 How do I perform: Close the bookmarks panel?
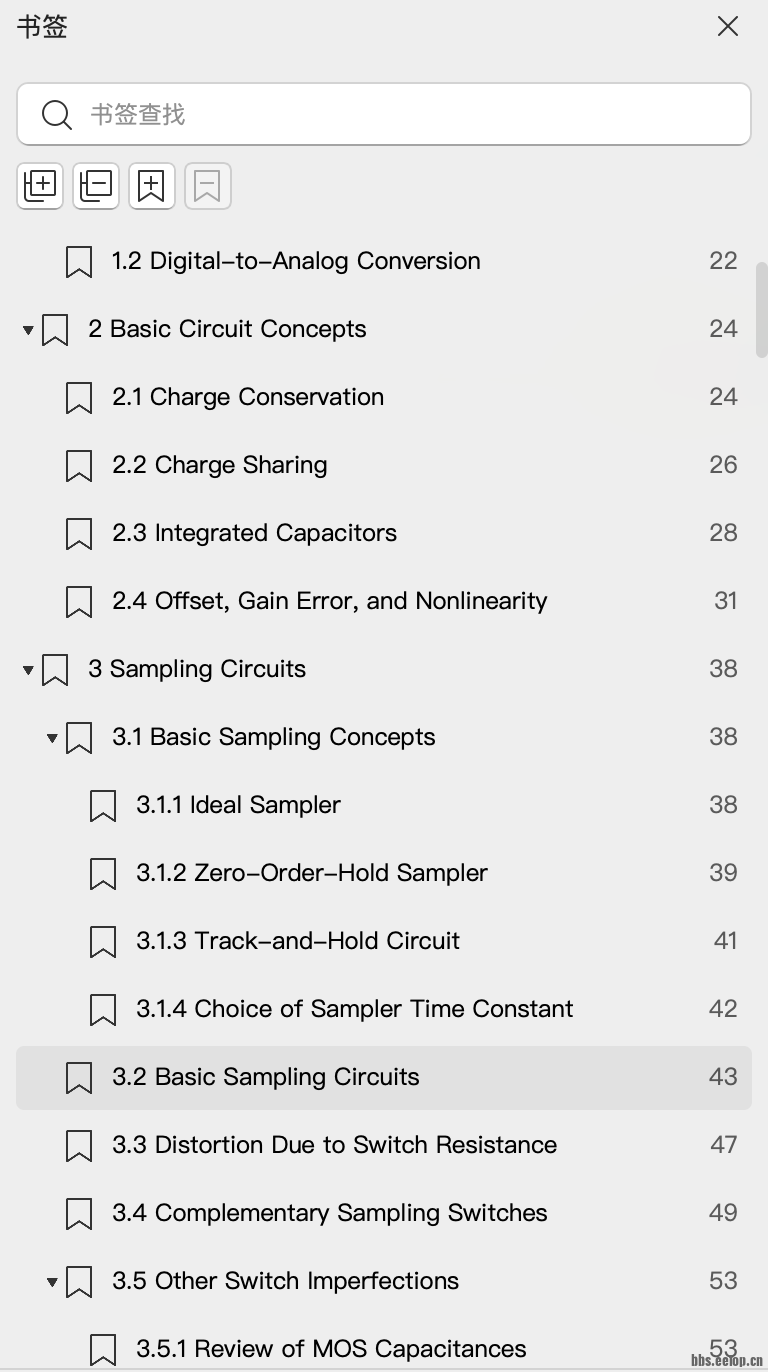[x=728, y=27]
